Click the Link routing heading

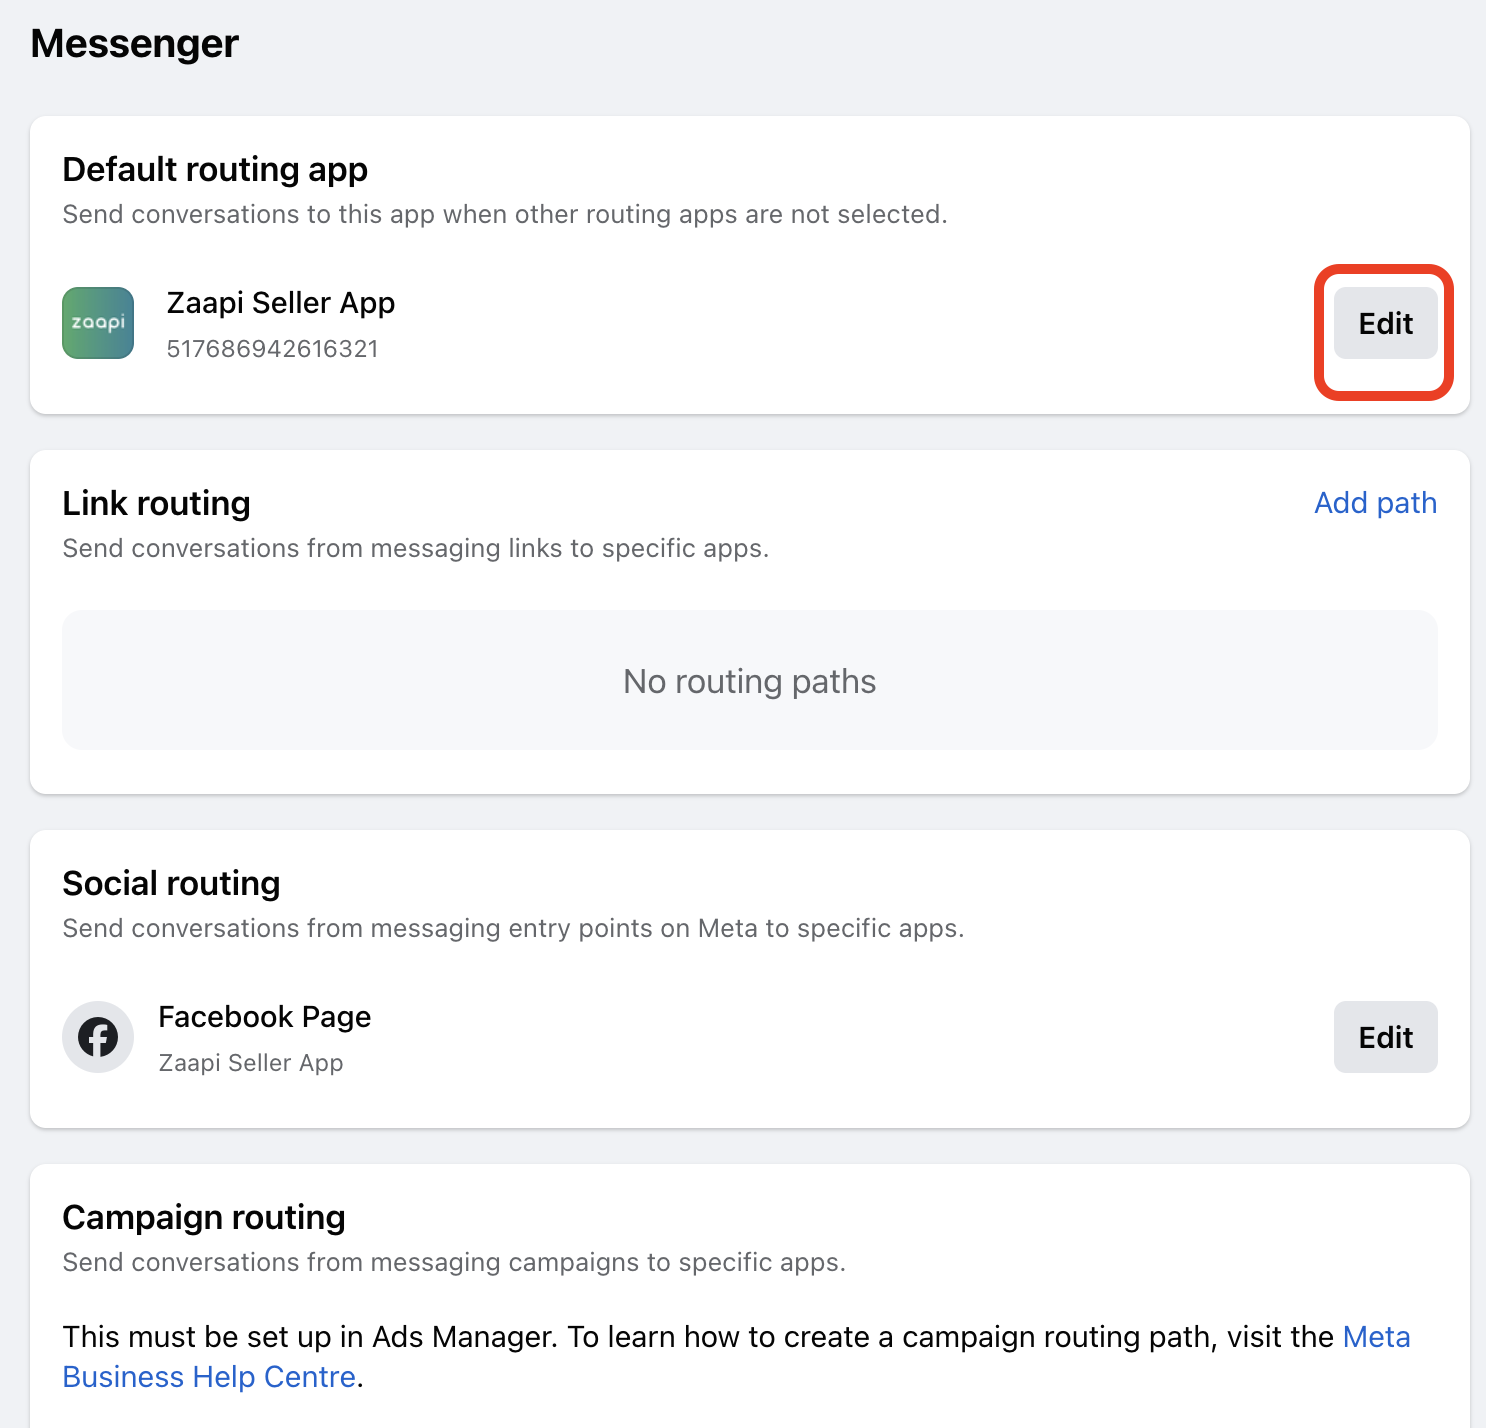tap(156, 504)
